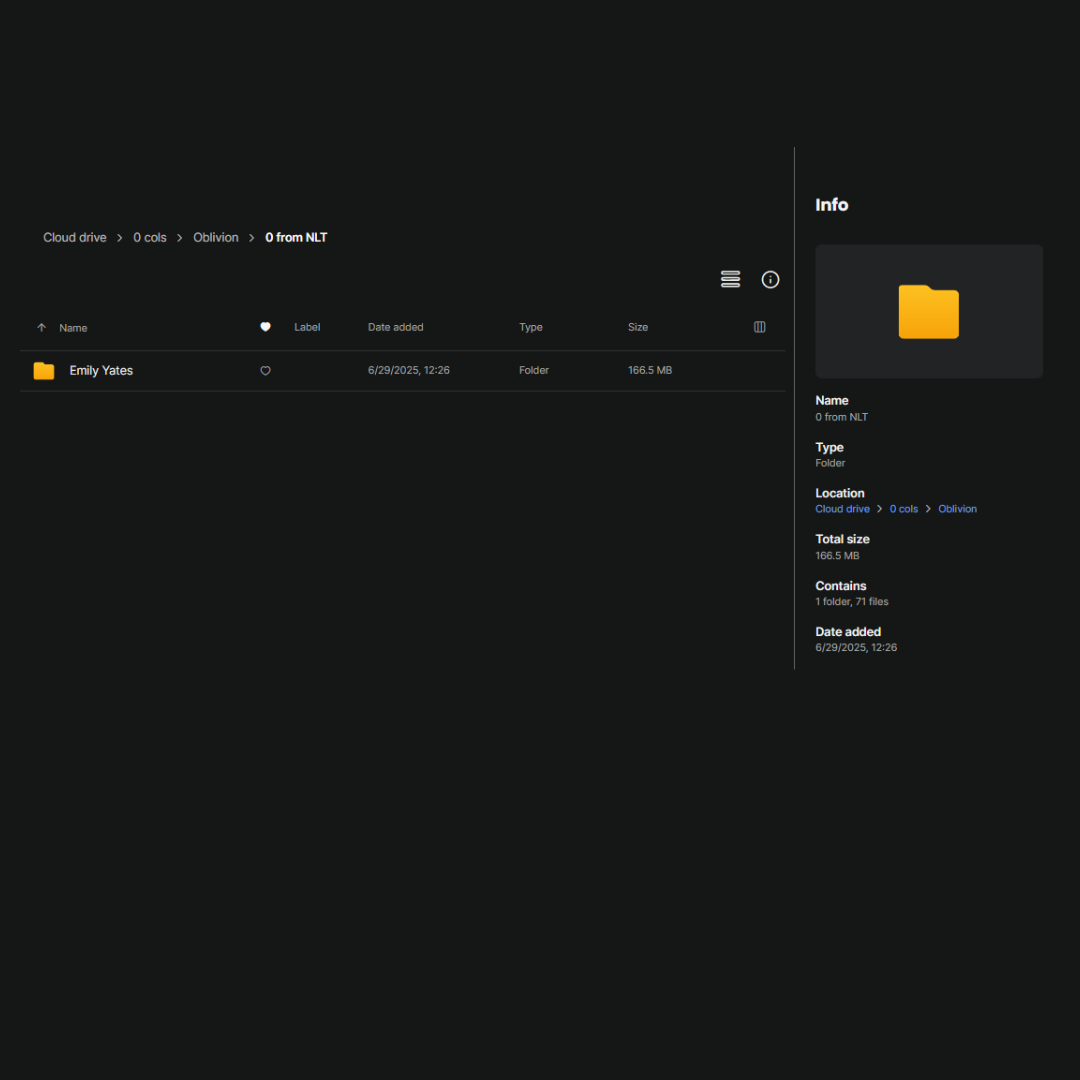Favorite the Emily Yates folder

(x=265, y=371)
